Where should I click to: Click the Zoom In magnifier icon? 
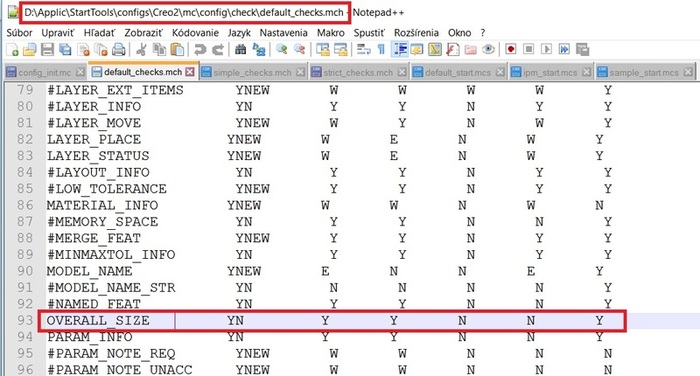281,50
